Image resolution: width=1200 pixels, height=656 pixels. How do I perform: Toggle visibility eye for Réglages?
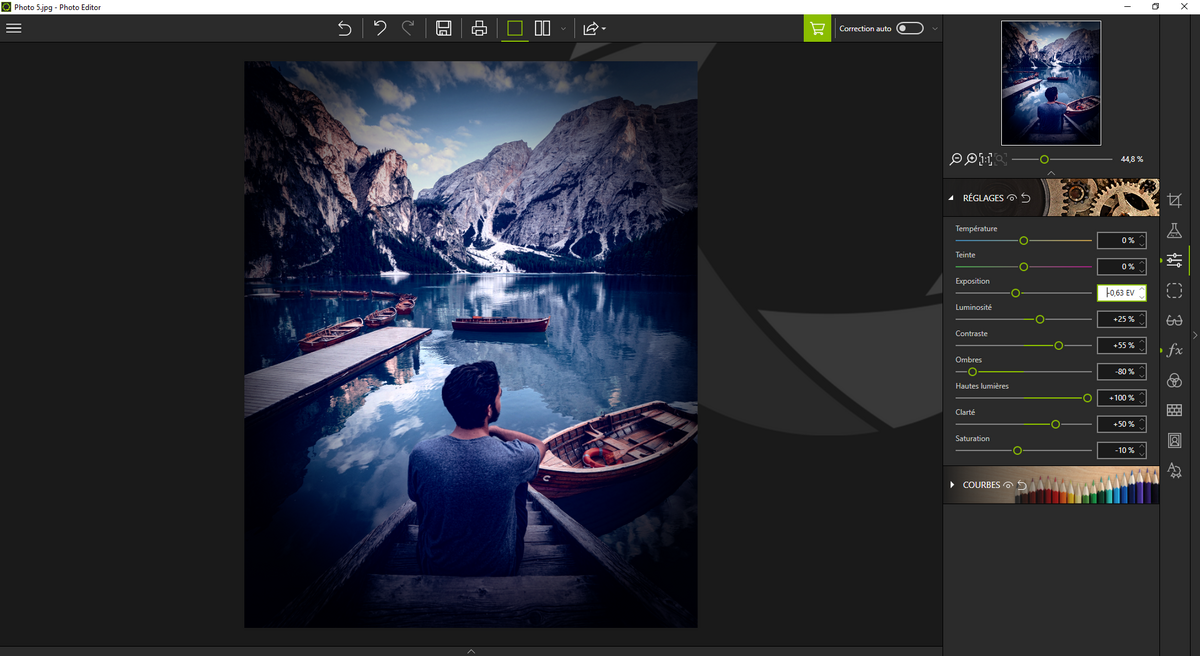[1012, 198]
